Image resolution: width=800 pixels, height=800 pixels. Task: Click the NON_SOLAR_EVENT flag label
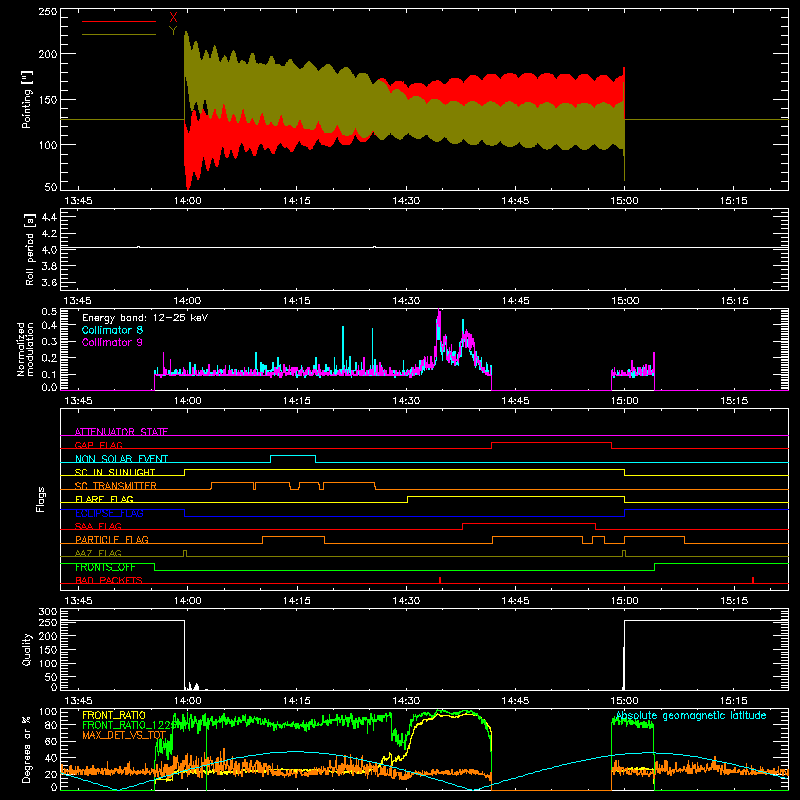pyautogui.click(x=121, y=459)
